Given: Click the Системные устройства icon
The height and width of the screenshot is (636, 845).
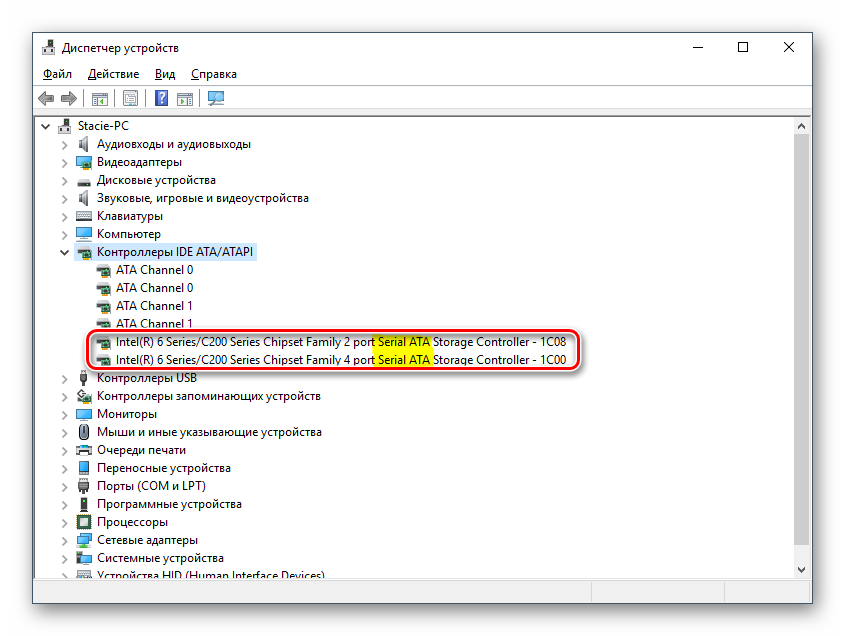Looking at the screenshot, I should tap(84, 558).
